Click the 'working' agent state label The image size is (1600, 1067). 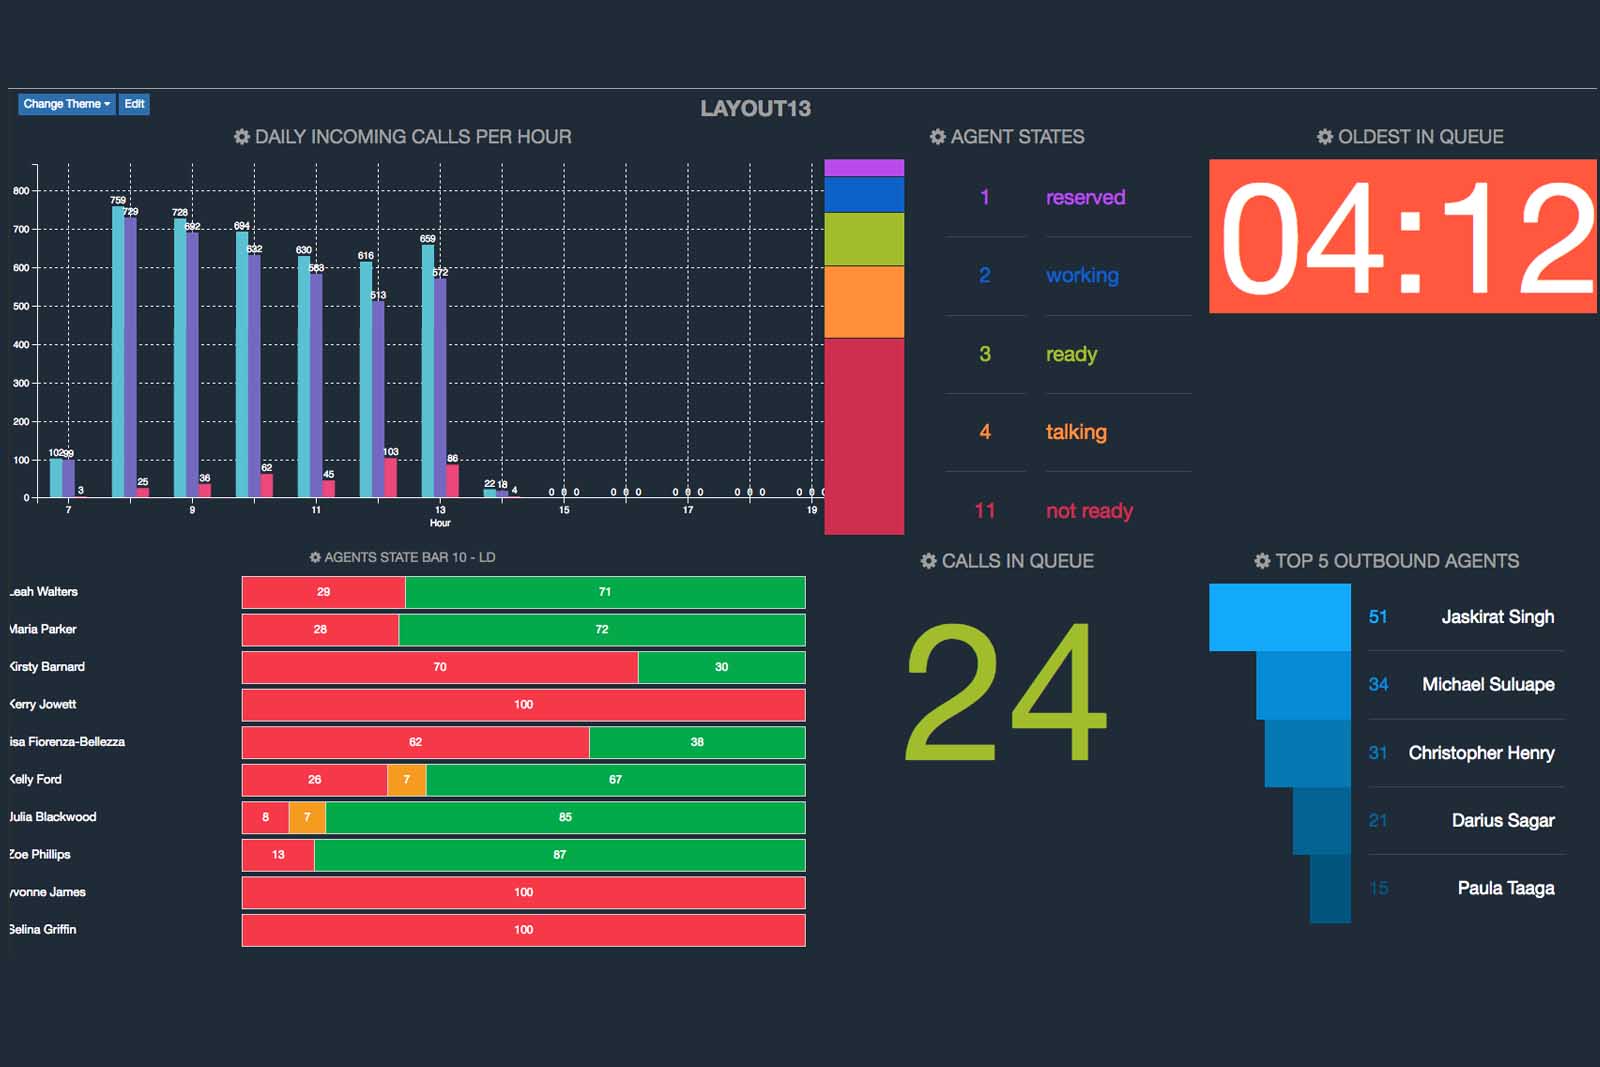[x=1082, y=276]
